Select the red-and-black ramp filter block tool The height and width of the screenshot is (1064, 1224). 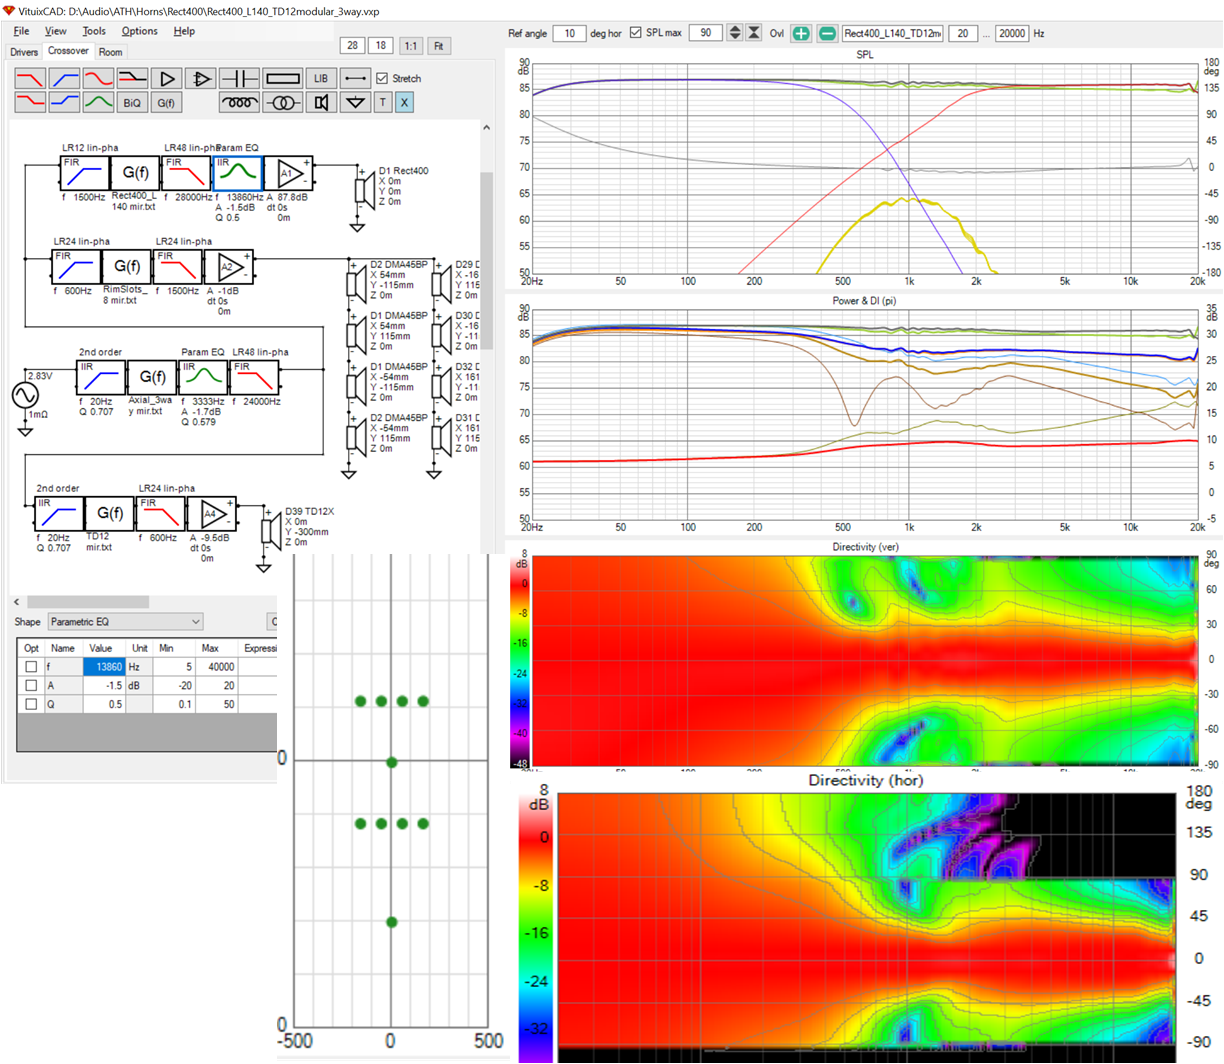tap(132, 78)
